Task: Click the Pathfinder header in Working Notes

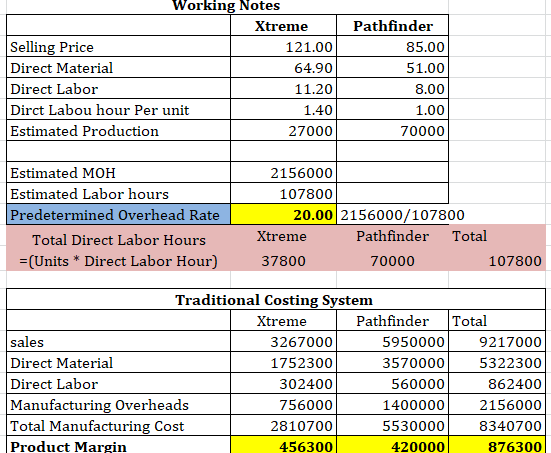Action: pyautogui.click(x=392, y=26)
